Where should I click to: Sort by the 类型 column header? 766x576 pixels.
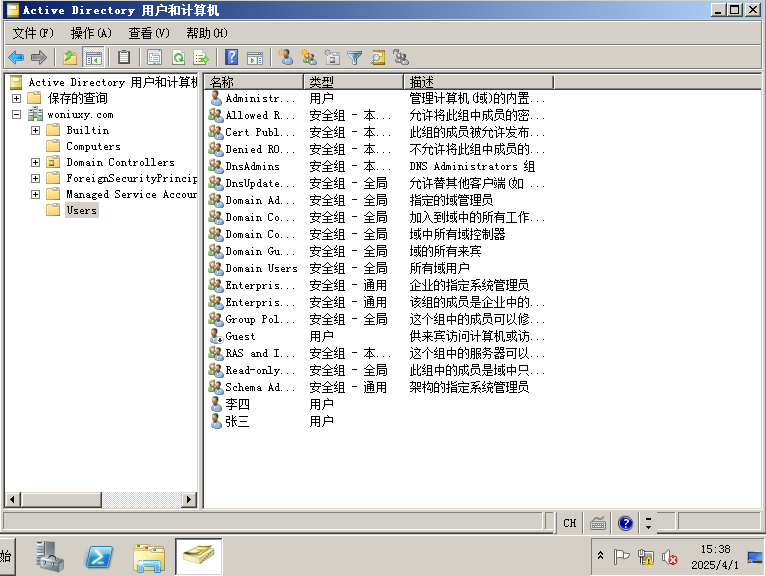tap(354, 82)
